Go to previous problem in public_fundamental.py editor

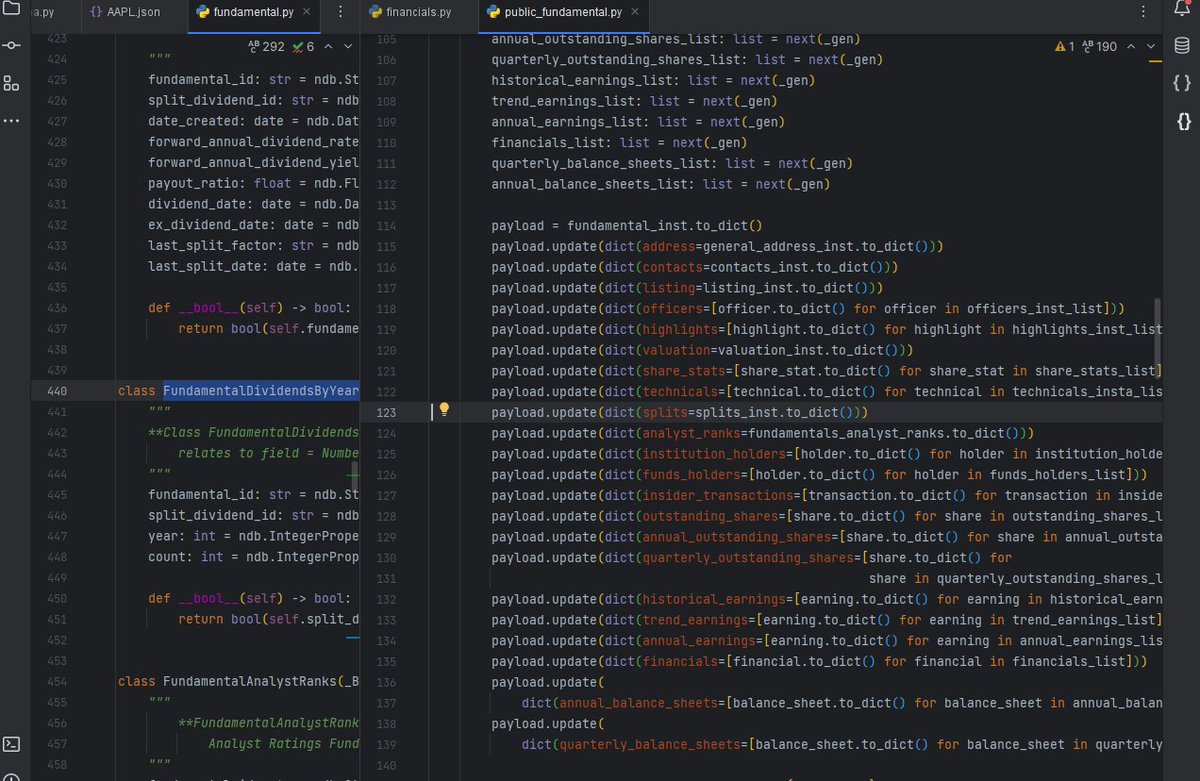pos(1131,47)
